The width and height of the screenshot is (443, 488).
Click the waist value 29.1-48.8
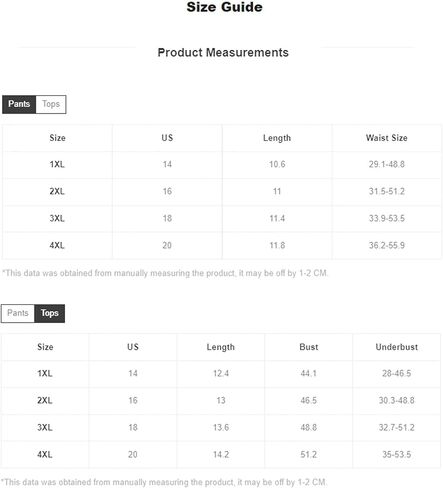click(387, 164)
